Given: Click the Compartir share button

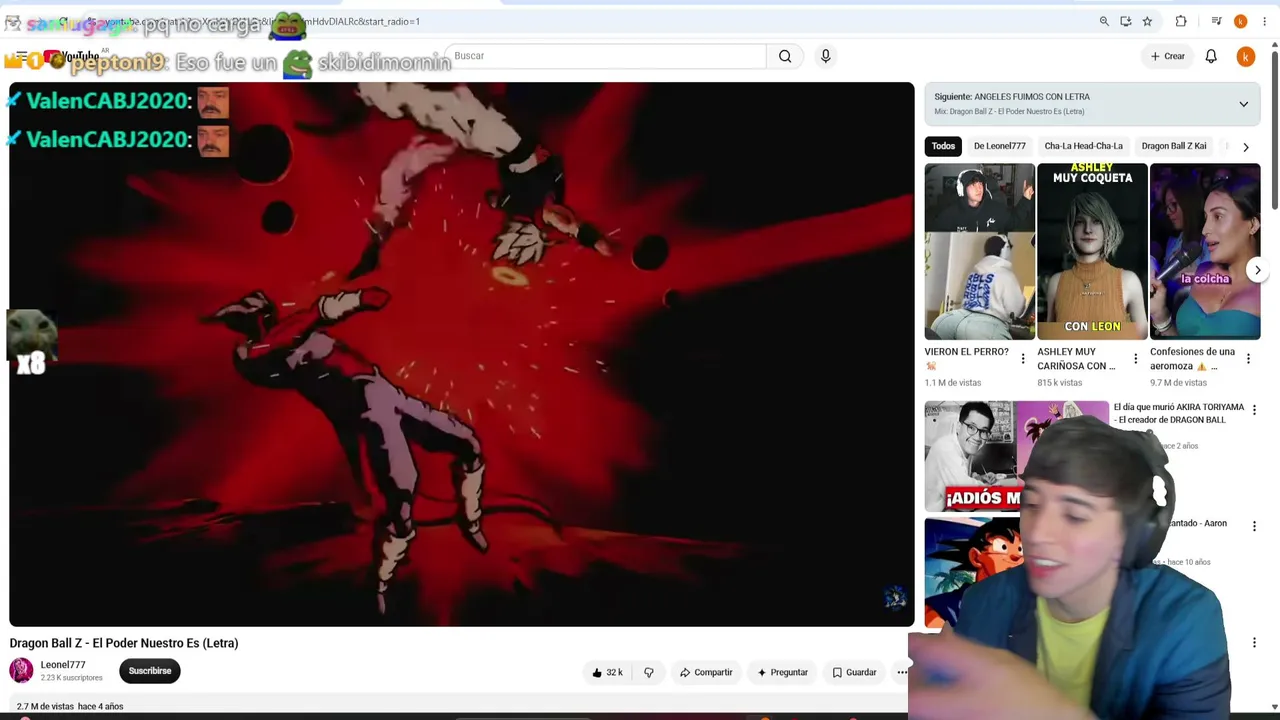Looking at the screenshot, I should coord(706,672).
